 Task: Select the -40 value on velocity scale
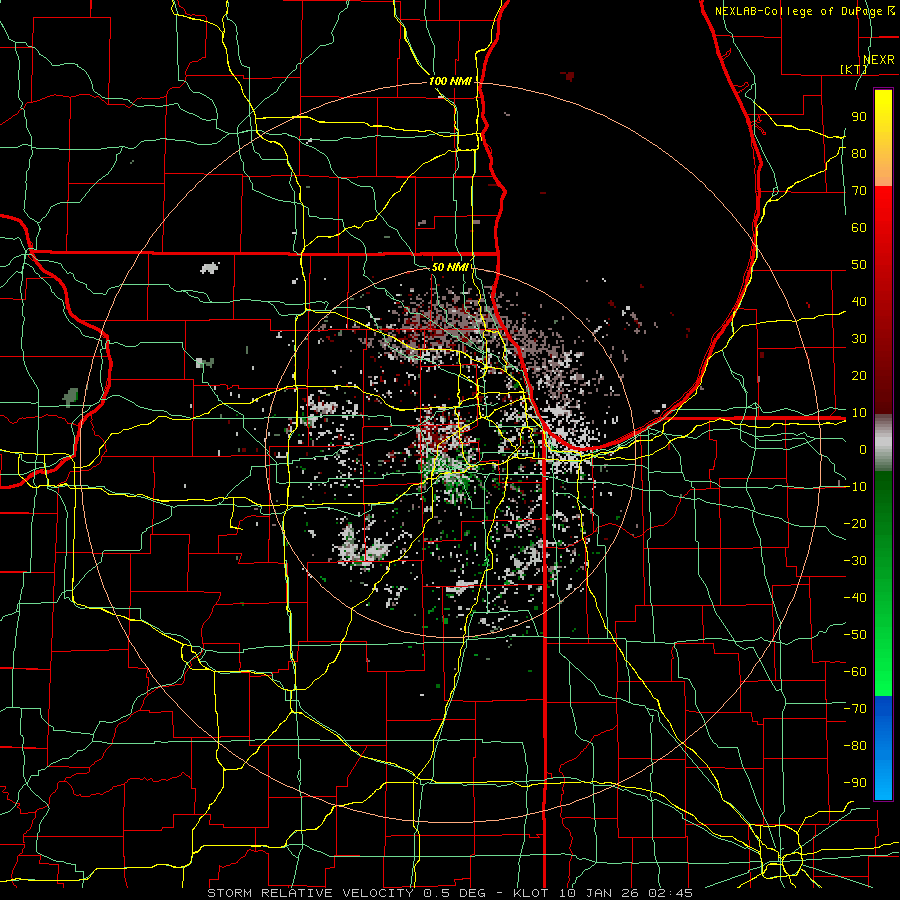click(855, 598)
